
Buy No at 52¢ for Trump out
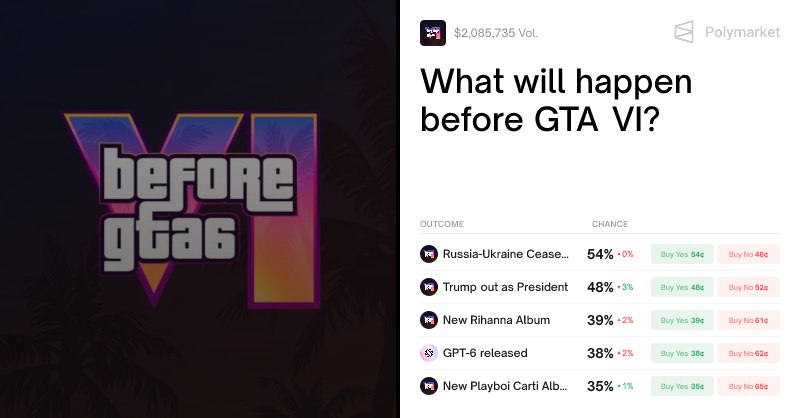[x=748, y=287]
